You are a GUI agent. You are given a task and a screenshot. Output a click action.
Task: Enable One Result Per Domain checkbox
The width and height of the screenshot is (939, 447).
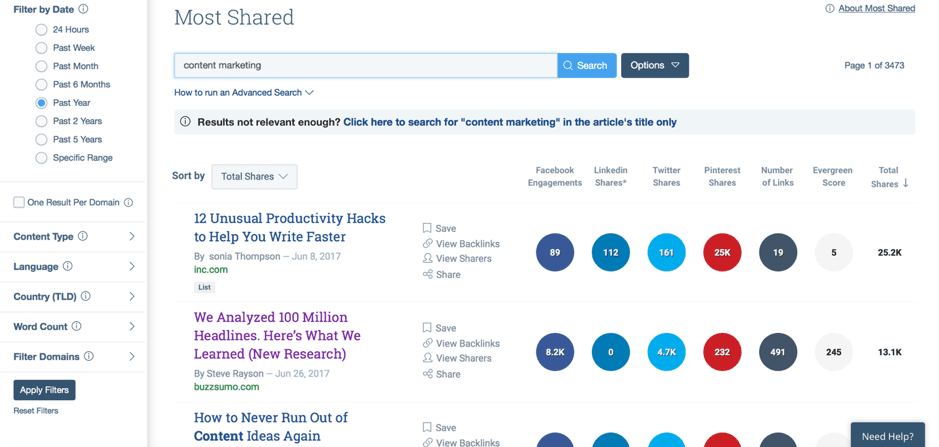click(x=19, y=203)
